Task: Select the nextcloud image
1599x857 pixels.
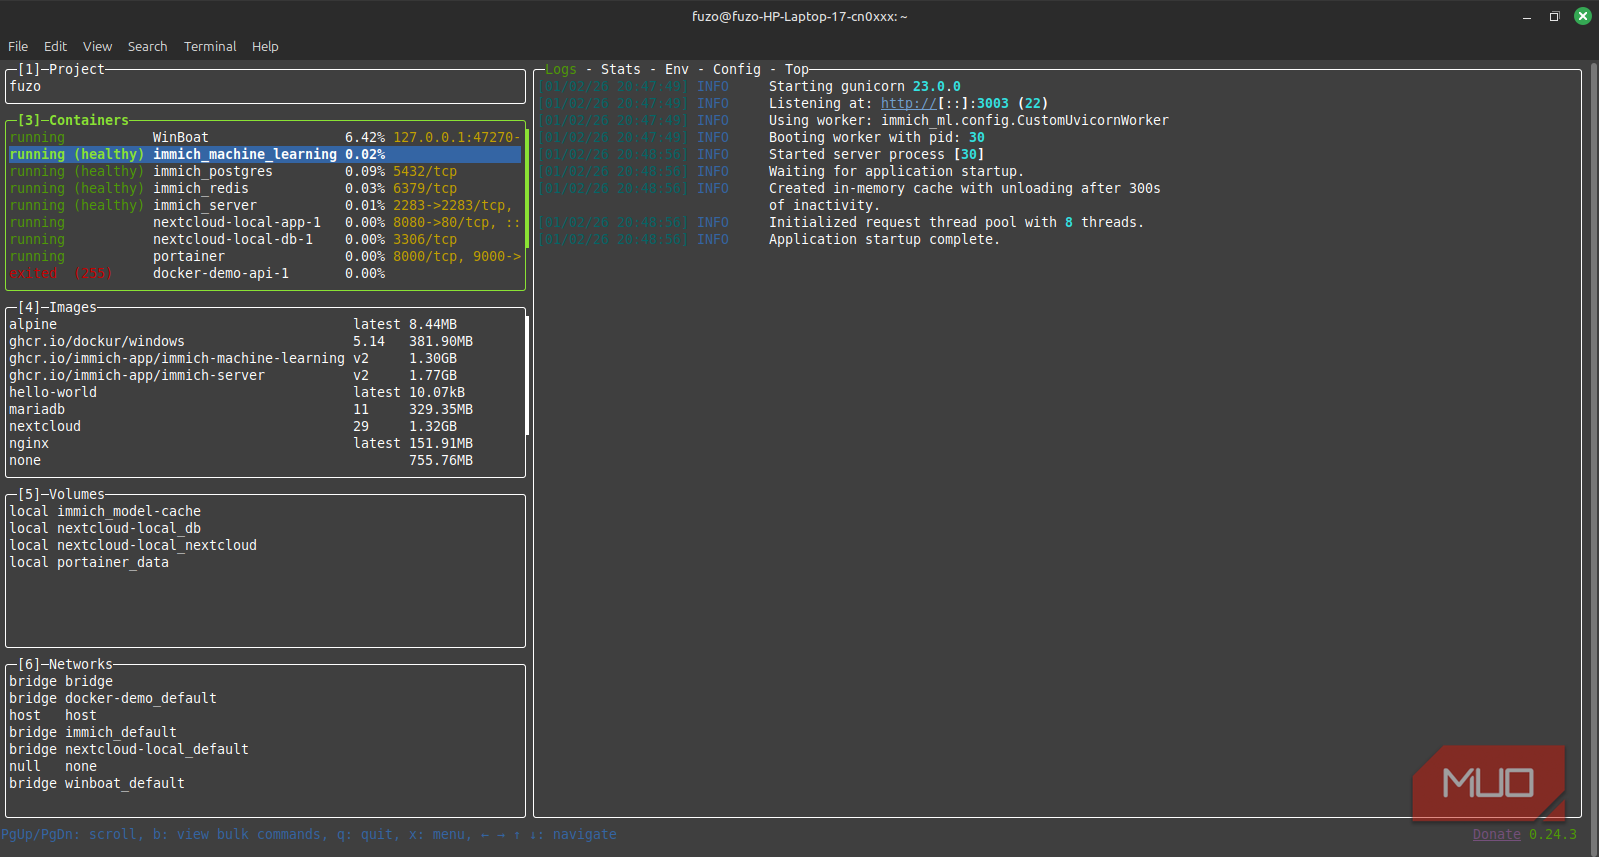Action: point(265,426)
